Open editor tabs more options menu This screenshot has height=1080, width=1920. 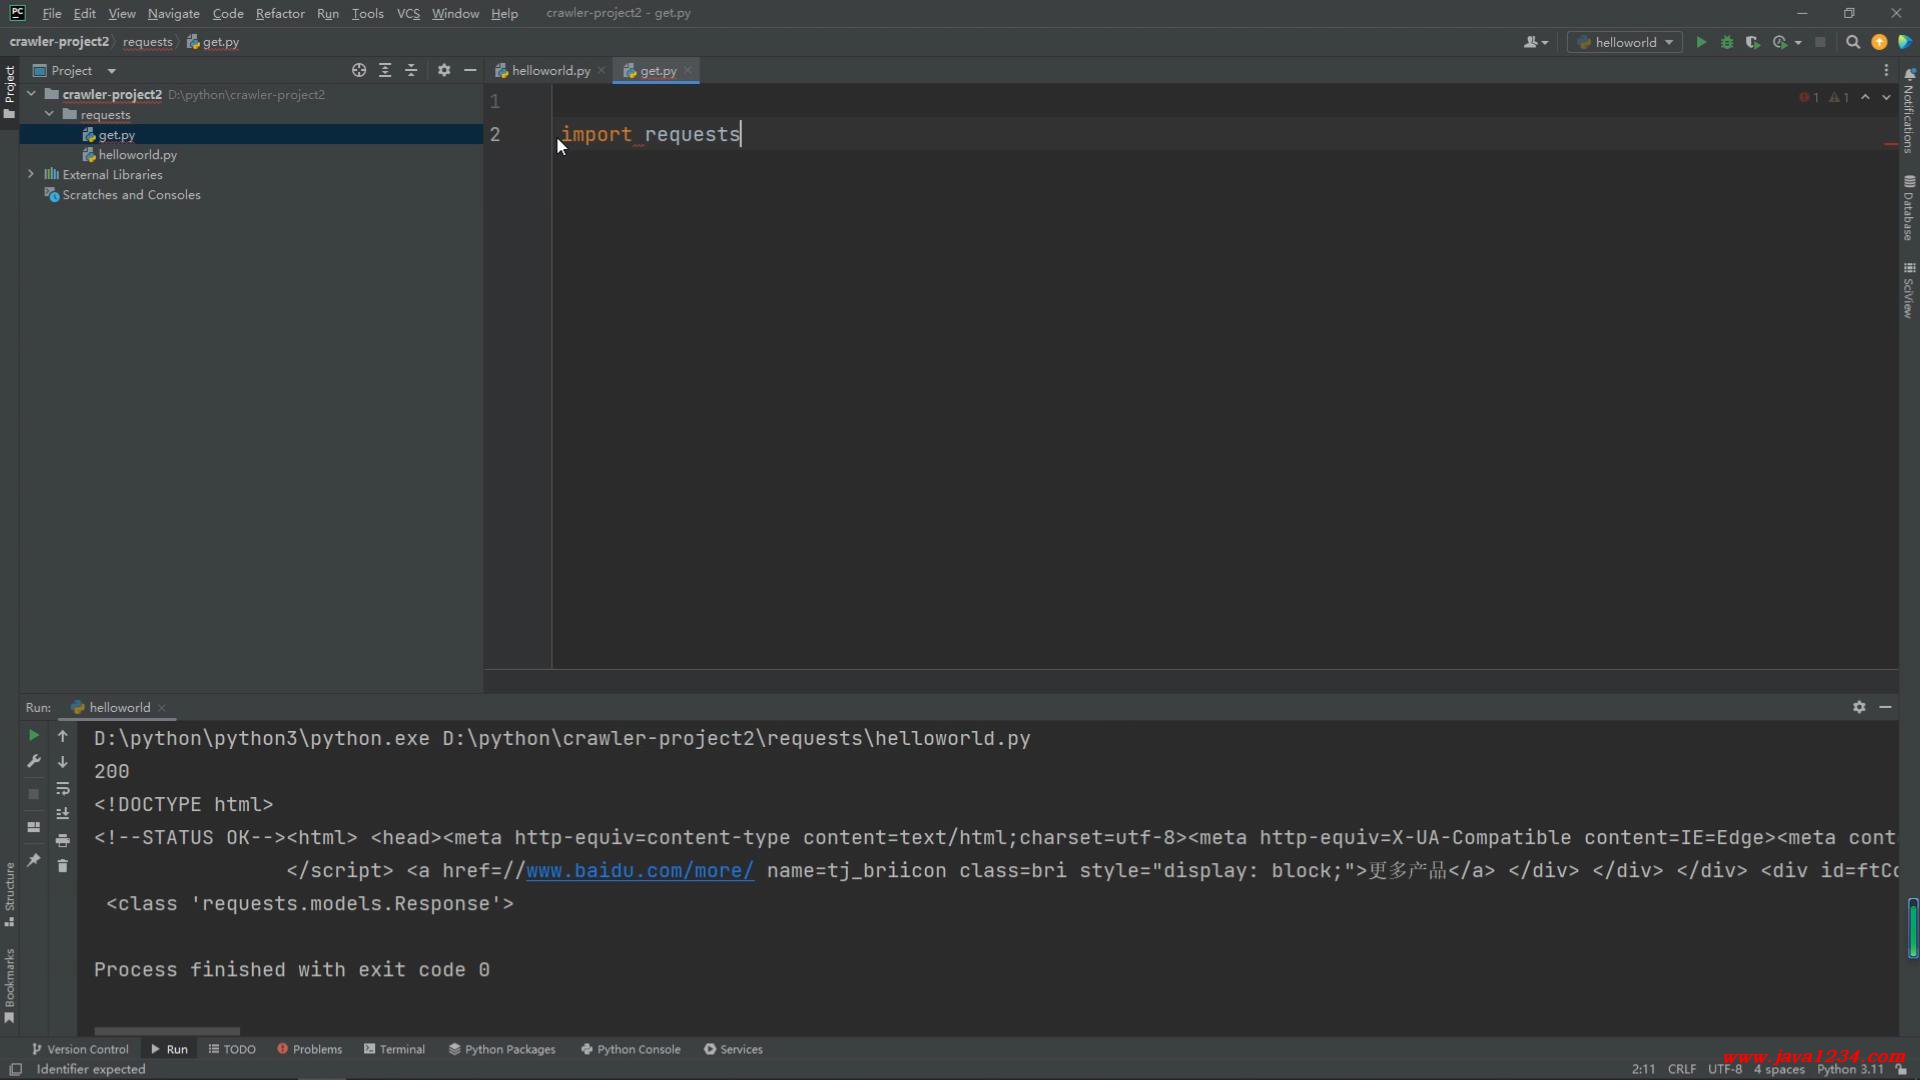(x=1886, y=70)
